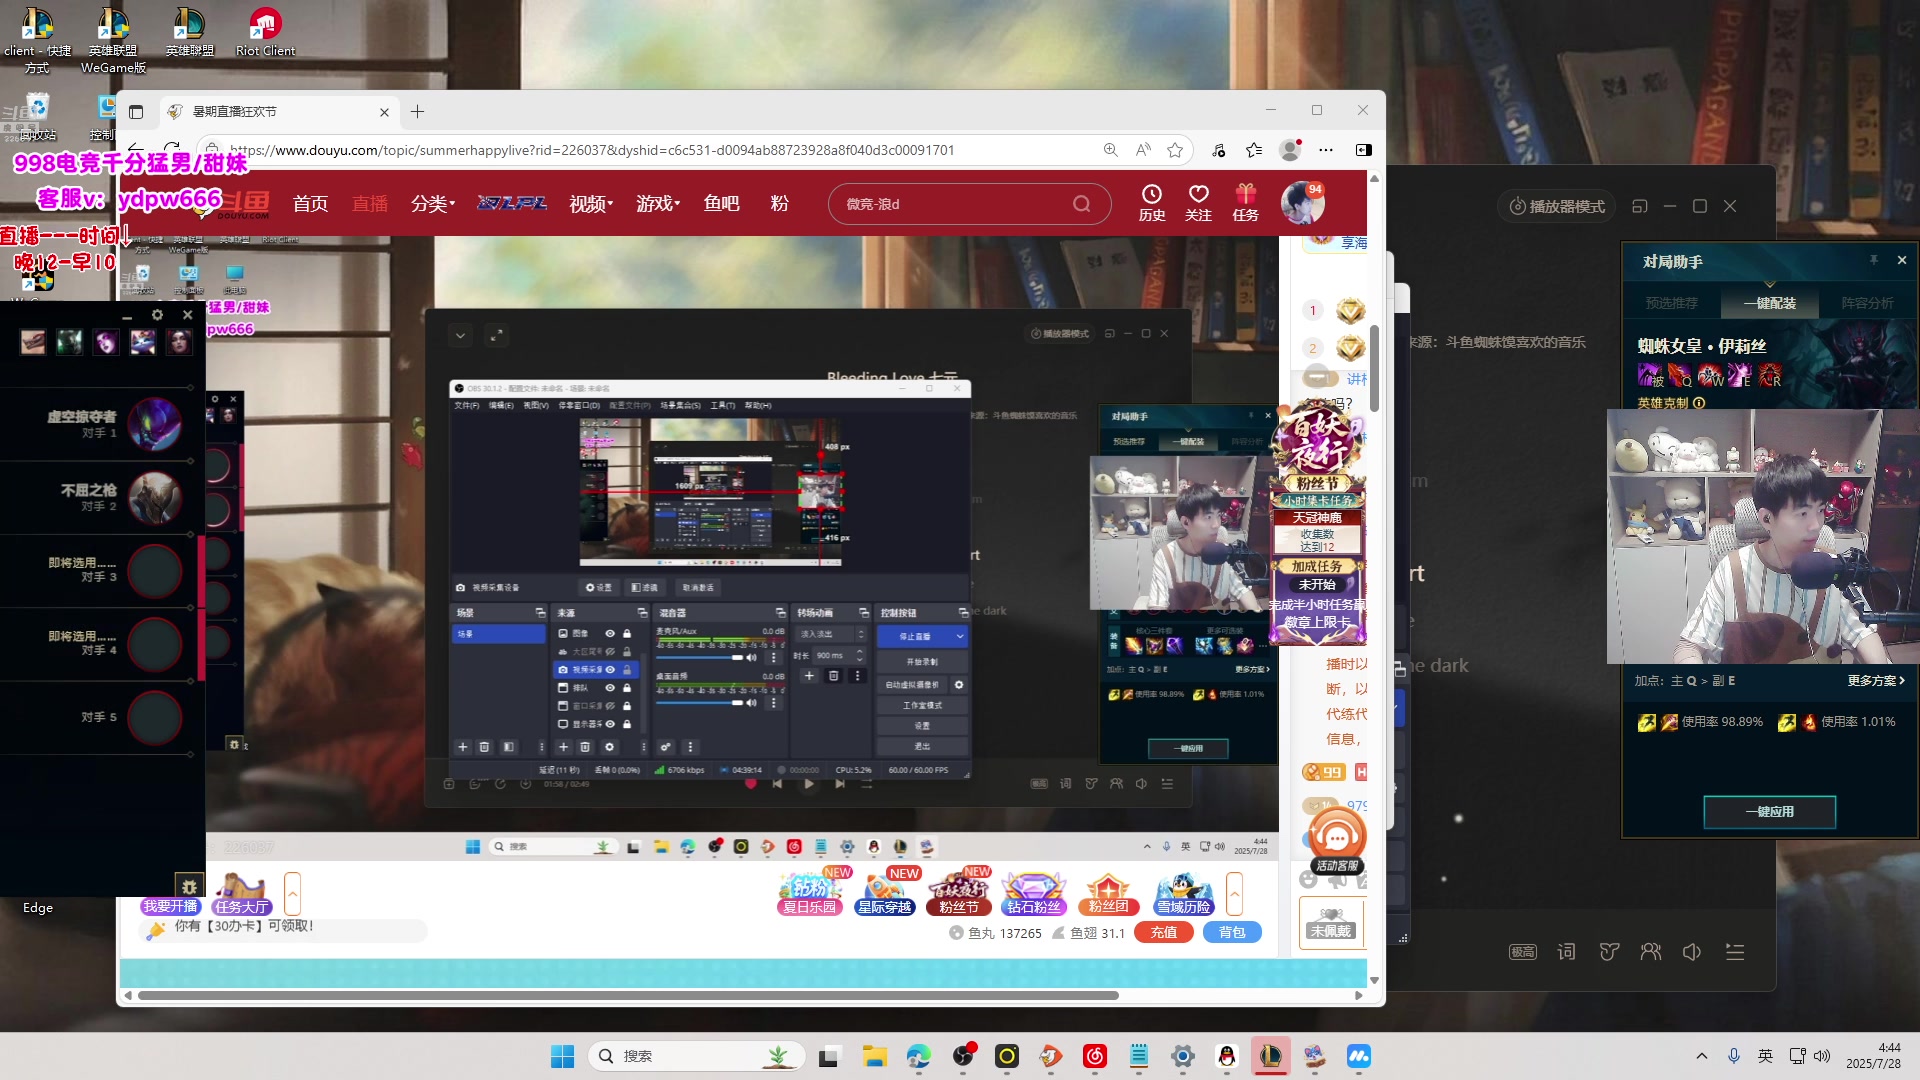
Task: Open a new browser tab
Action: (417, 112)
